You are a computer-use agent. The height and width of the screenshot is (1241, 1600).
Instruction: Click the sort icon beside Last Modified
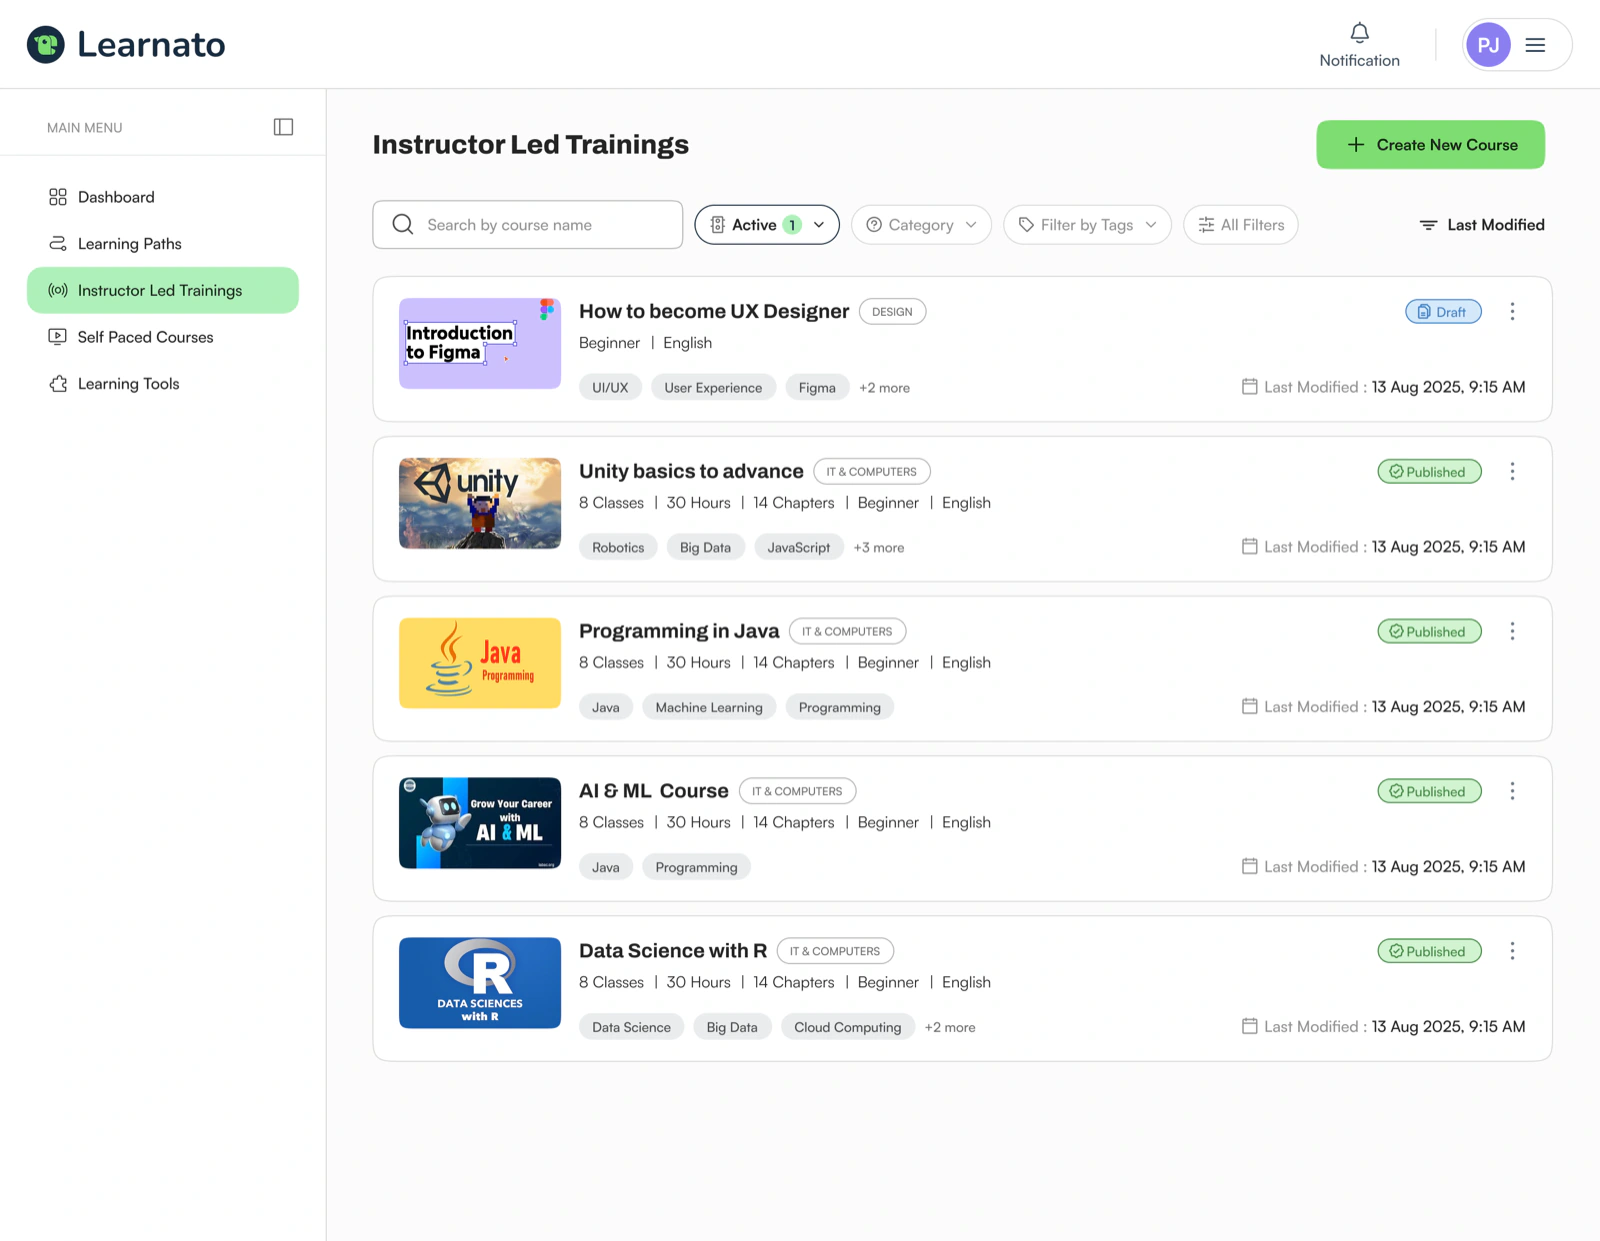click(x=1428, y=225)
